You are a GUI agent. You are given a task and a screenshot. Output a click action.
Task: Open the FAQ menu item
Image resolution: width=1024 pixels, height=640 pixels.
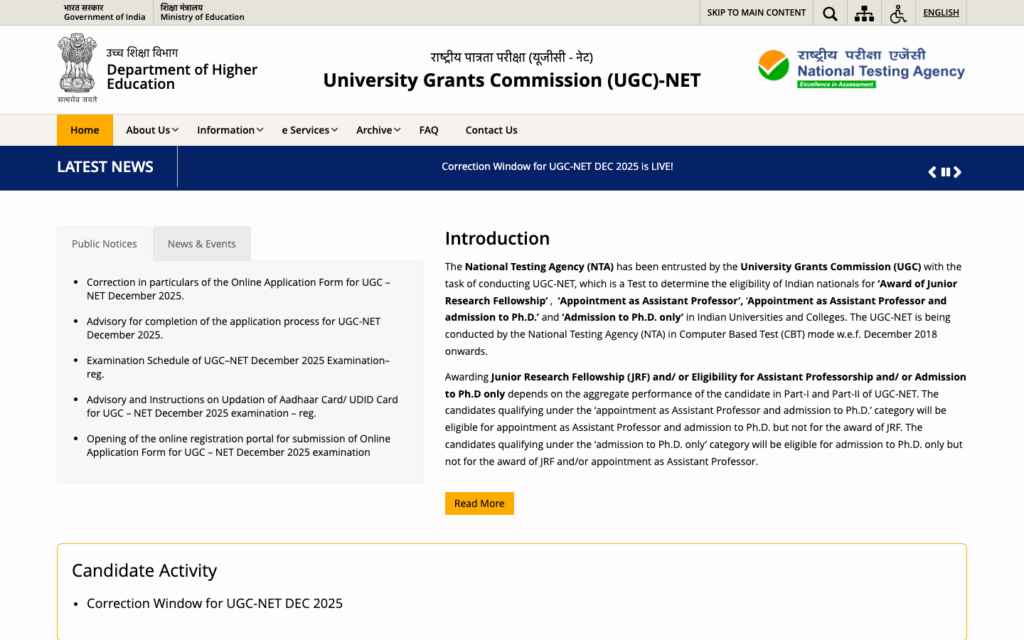pos(428,129)
